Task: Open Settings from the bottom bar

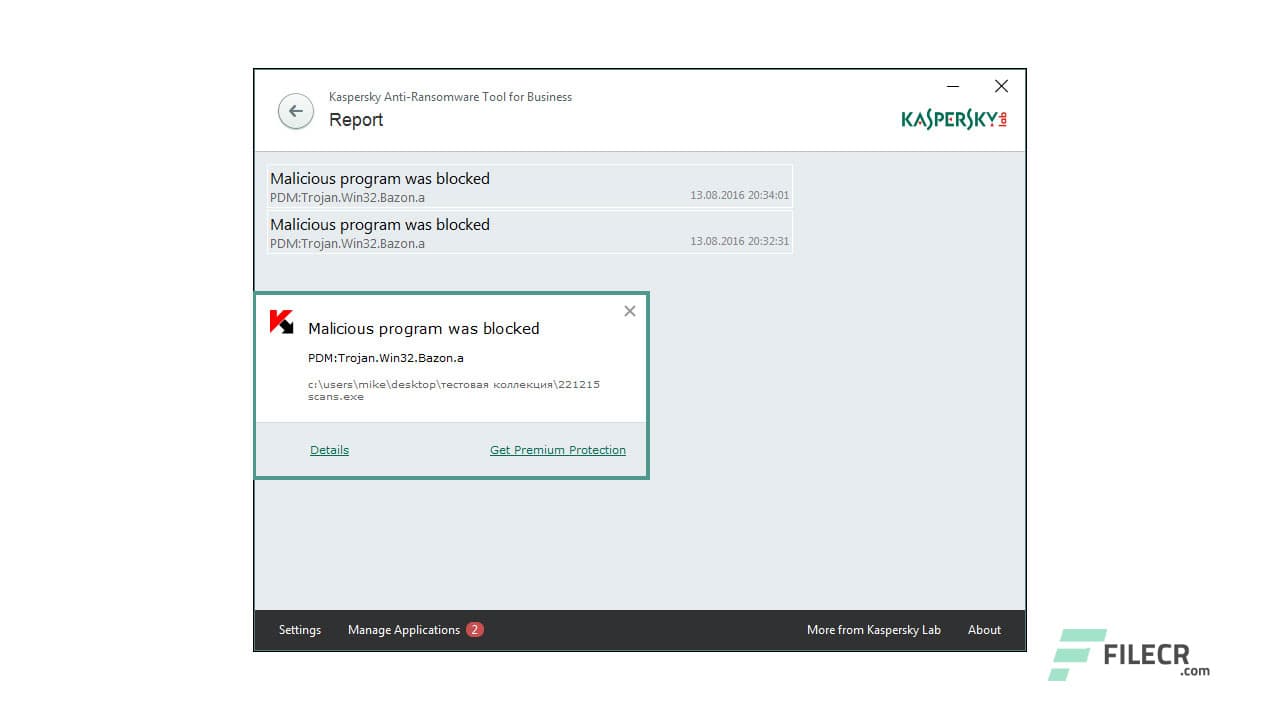Action: click(x=299, y=629)
